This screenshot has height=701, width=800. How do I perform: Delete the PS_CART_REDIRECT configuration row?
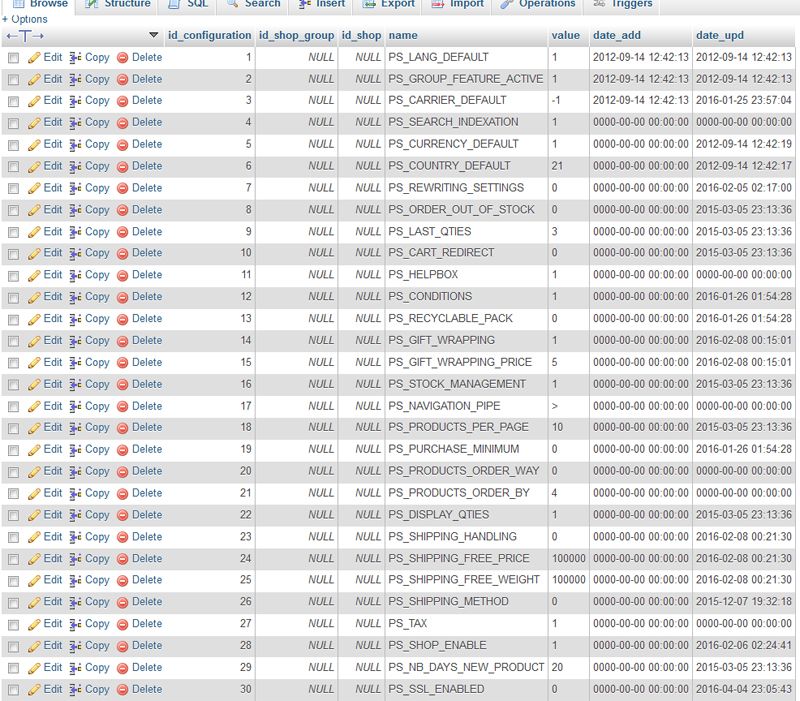click(148, 253)
